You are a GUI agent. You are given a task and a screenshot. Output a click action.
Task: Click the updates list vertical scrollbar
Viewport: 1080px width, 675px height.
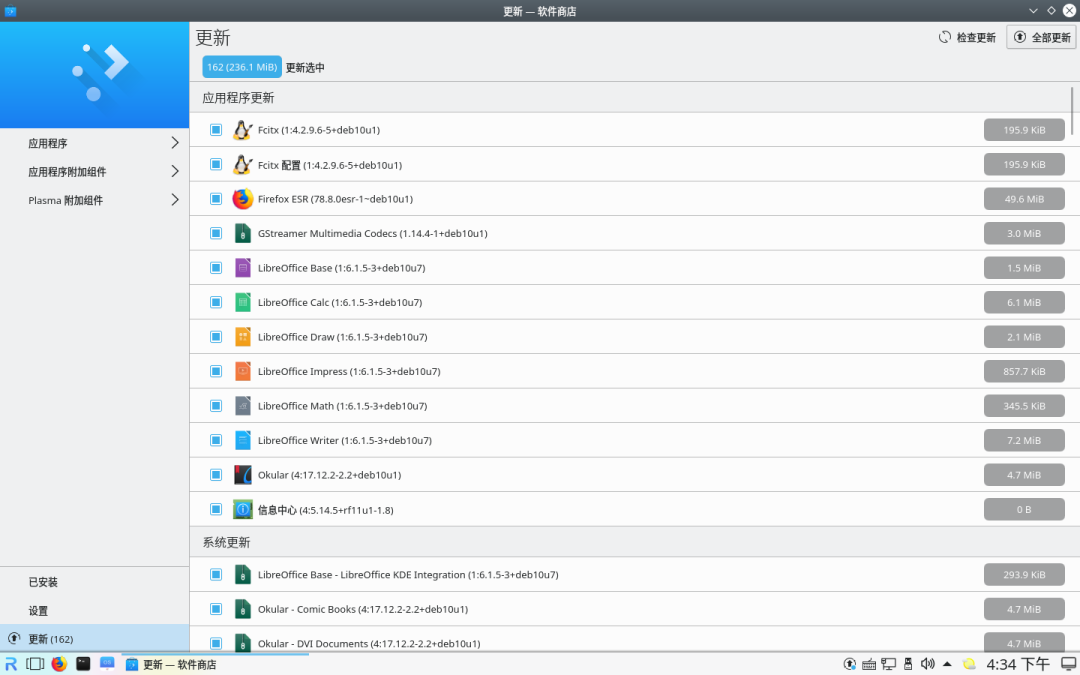(x=1072, y=110)
